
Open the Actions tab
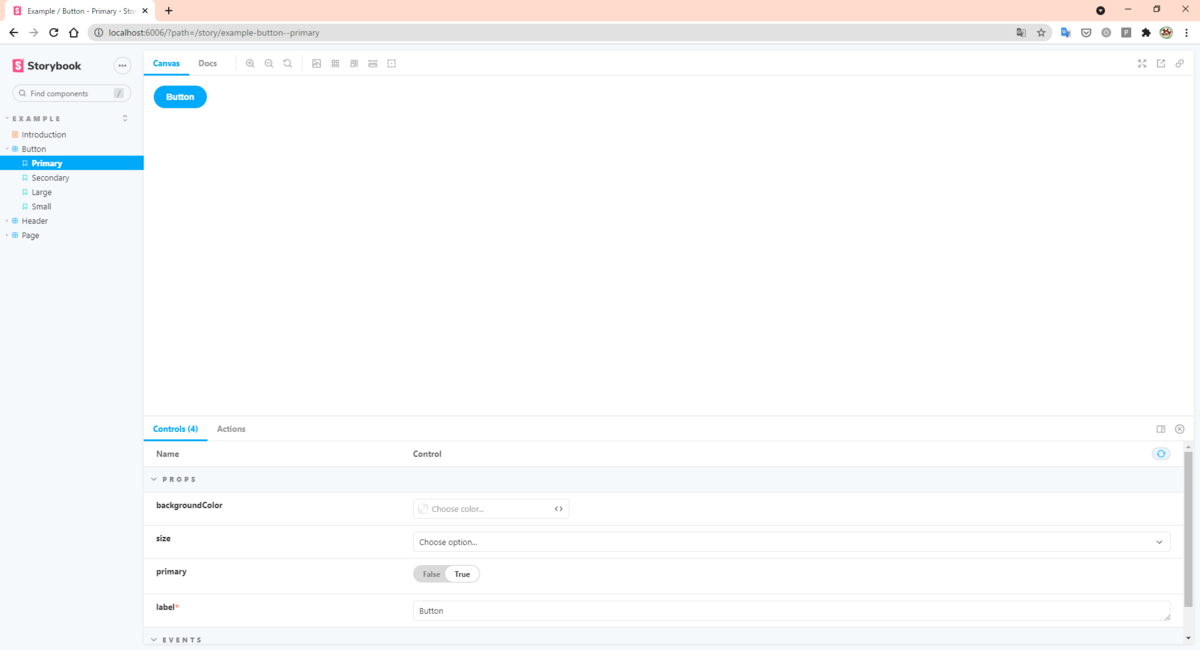tap(231, 429)
